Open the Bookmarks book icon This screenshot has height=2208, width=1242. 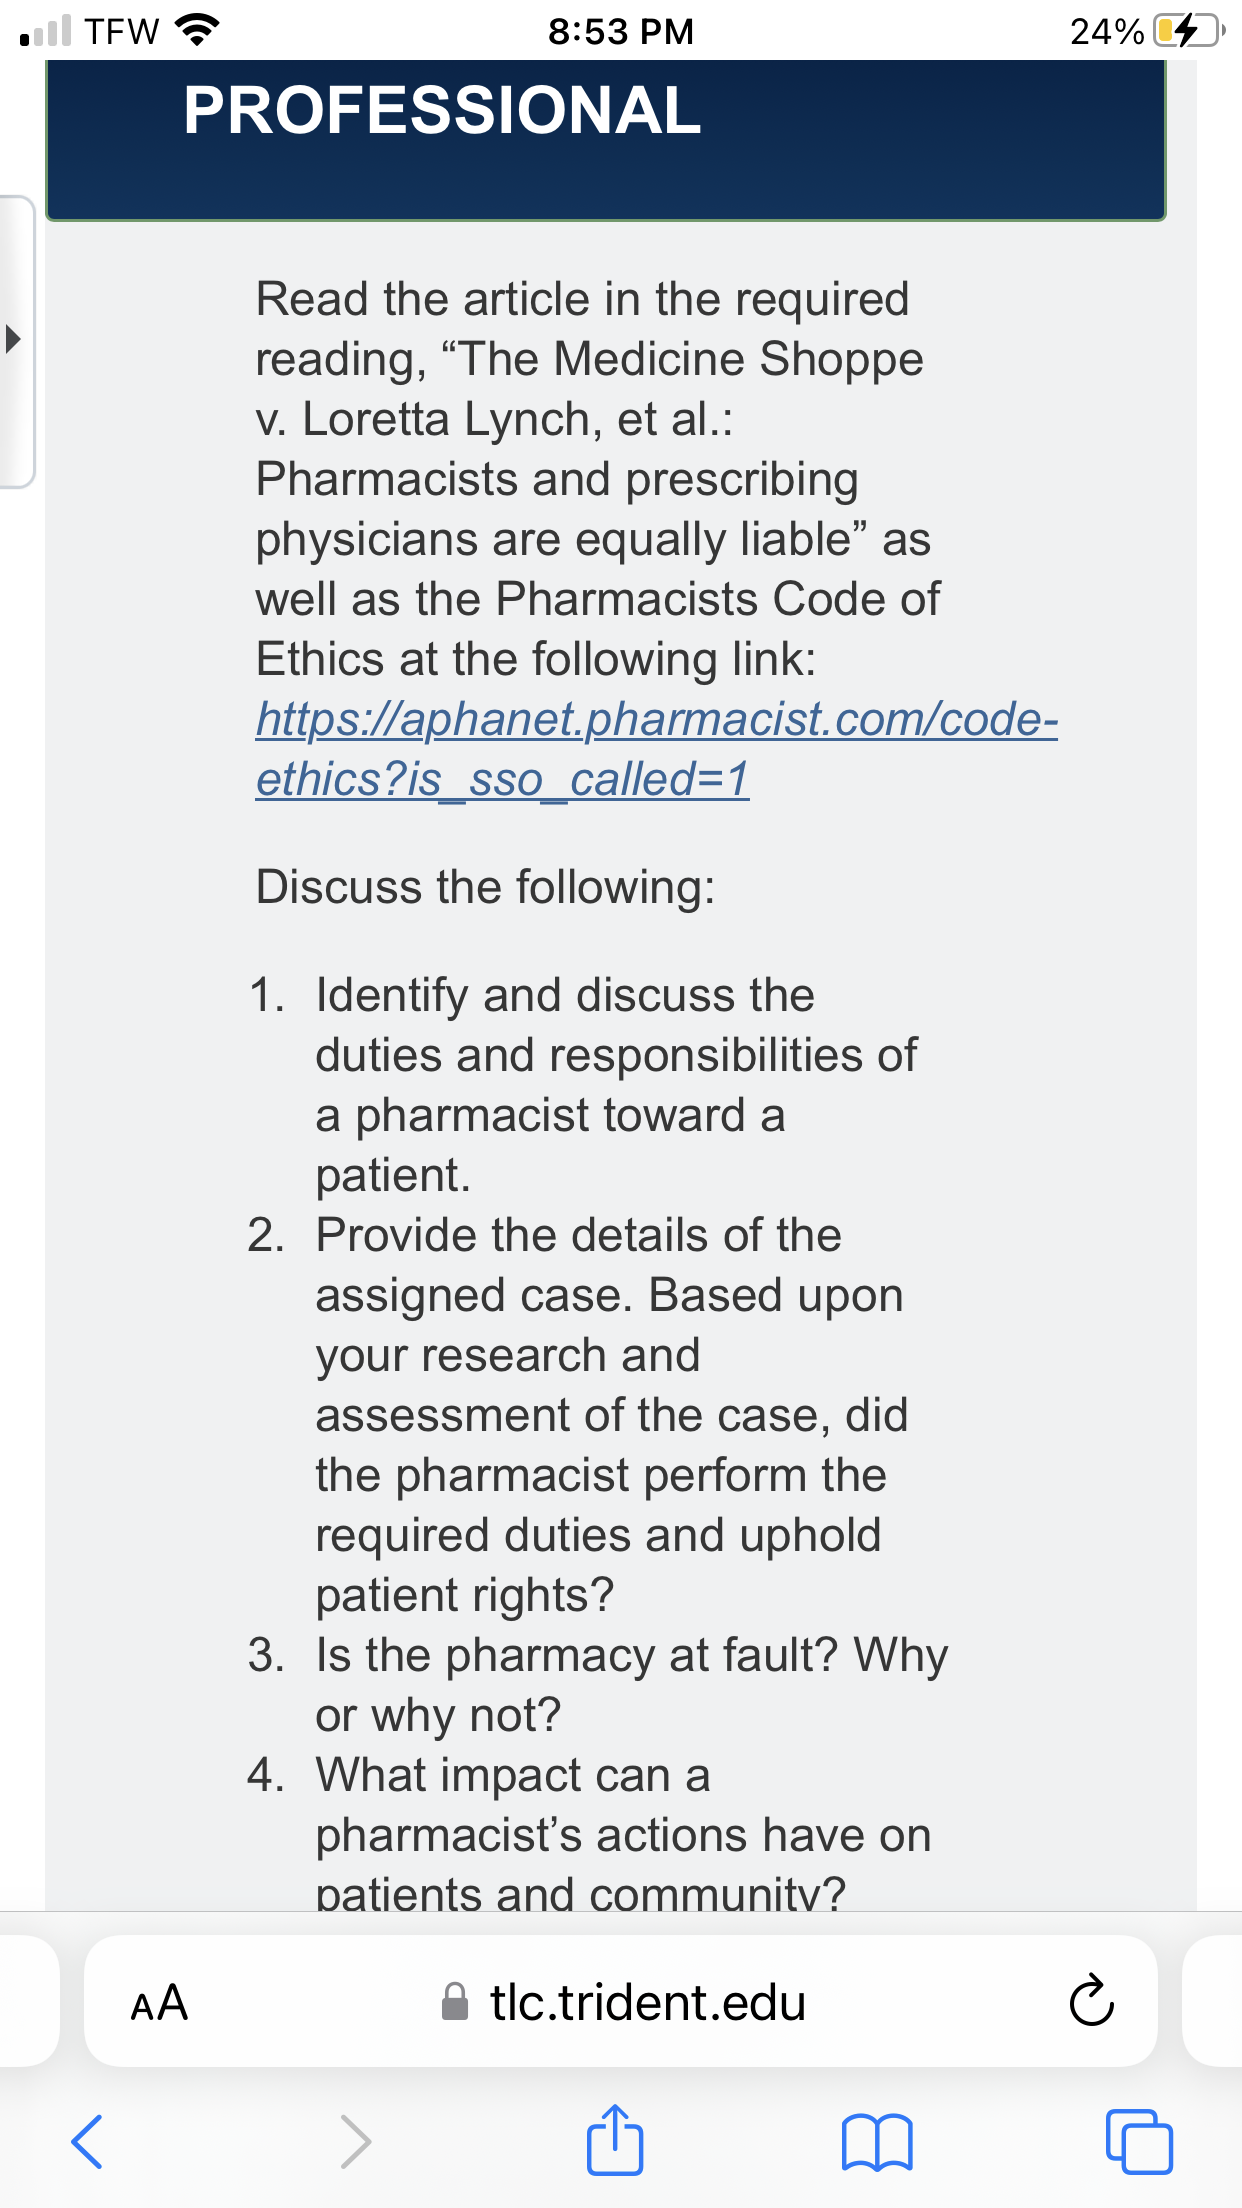(877, 2142)
